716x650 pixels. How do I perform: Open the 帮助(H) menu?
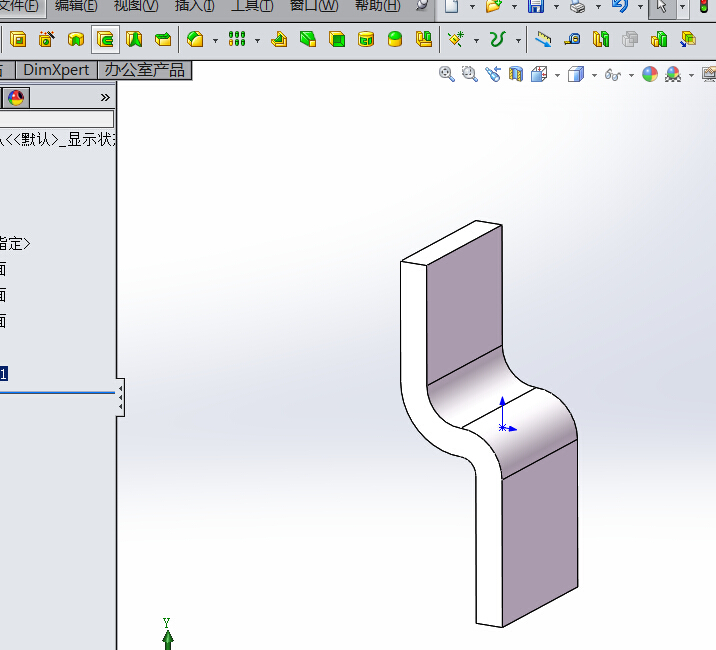pyautogui.click(x=378, y=6)
